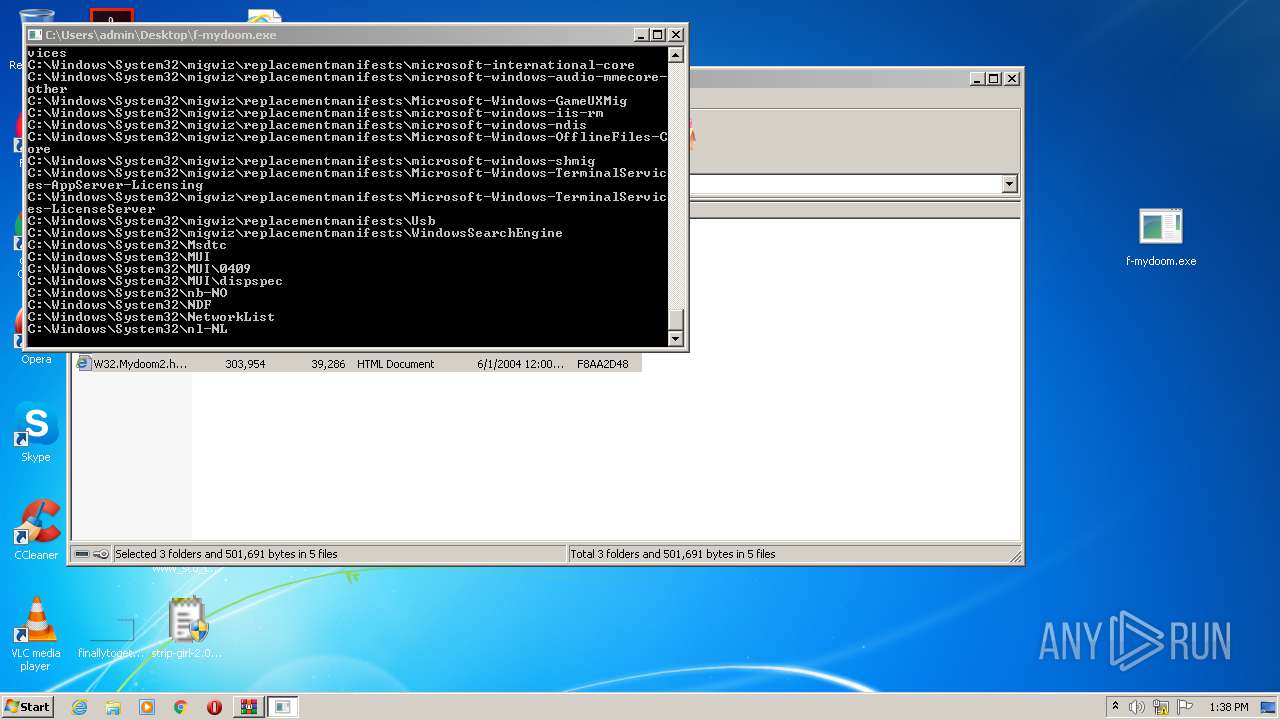
Task: Click 'Total 3 folders' status bar text
Action: tap(673, 554)
